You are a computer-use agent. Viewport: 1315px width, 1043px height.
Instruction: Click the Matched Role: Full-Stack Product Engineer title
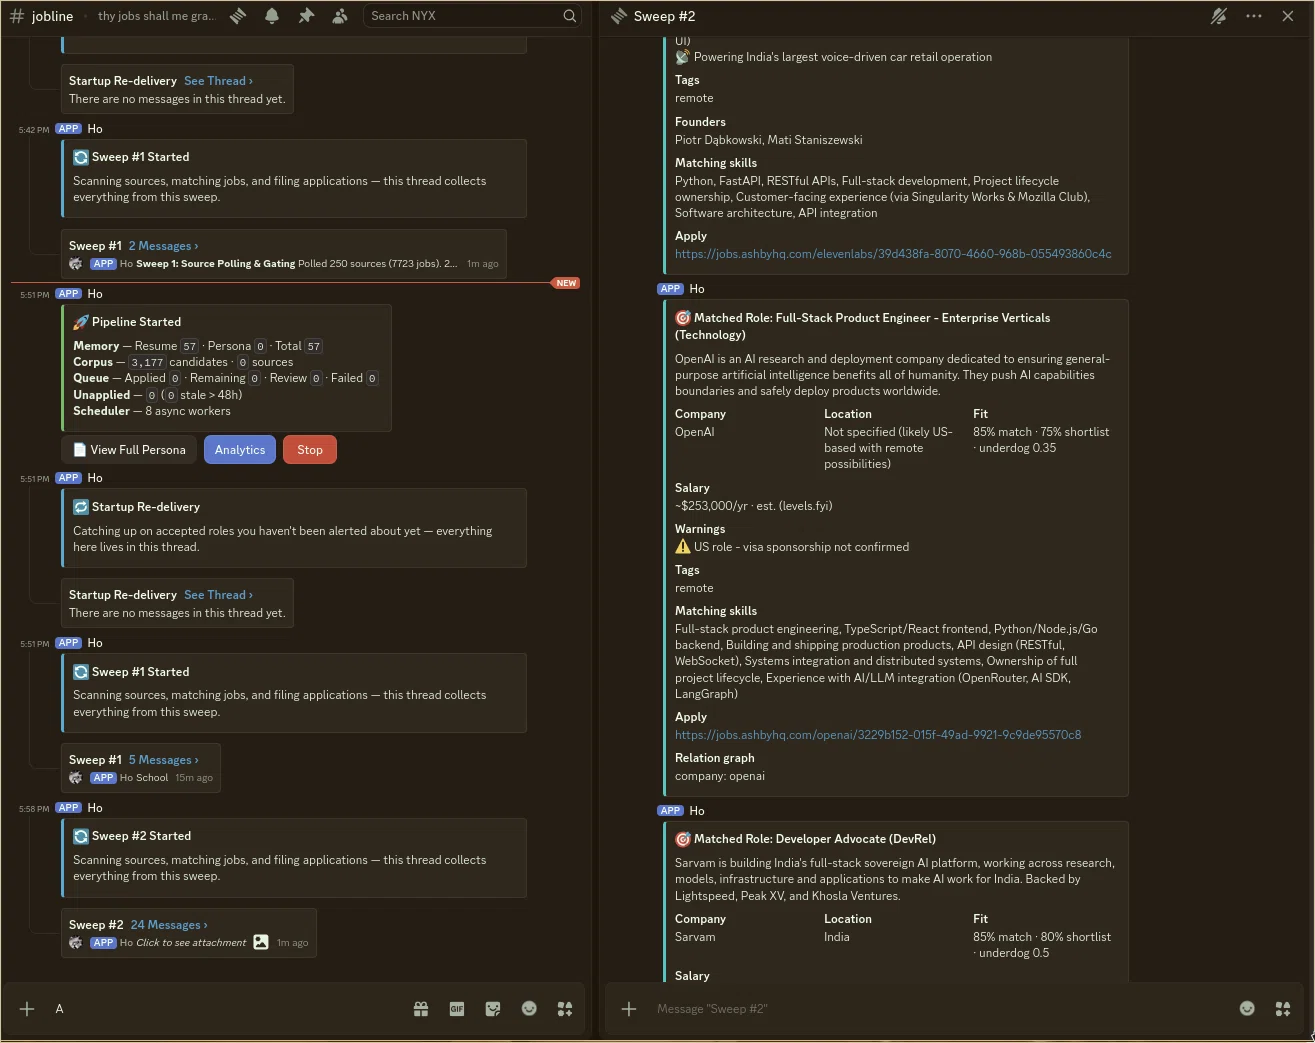[863, 326]
